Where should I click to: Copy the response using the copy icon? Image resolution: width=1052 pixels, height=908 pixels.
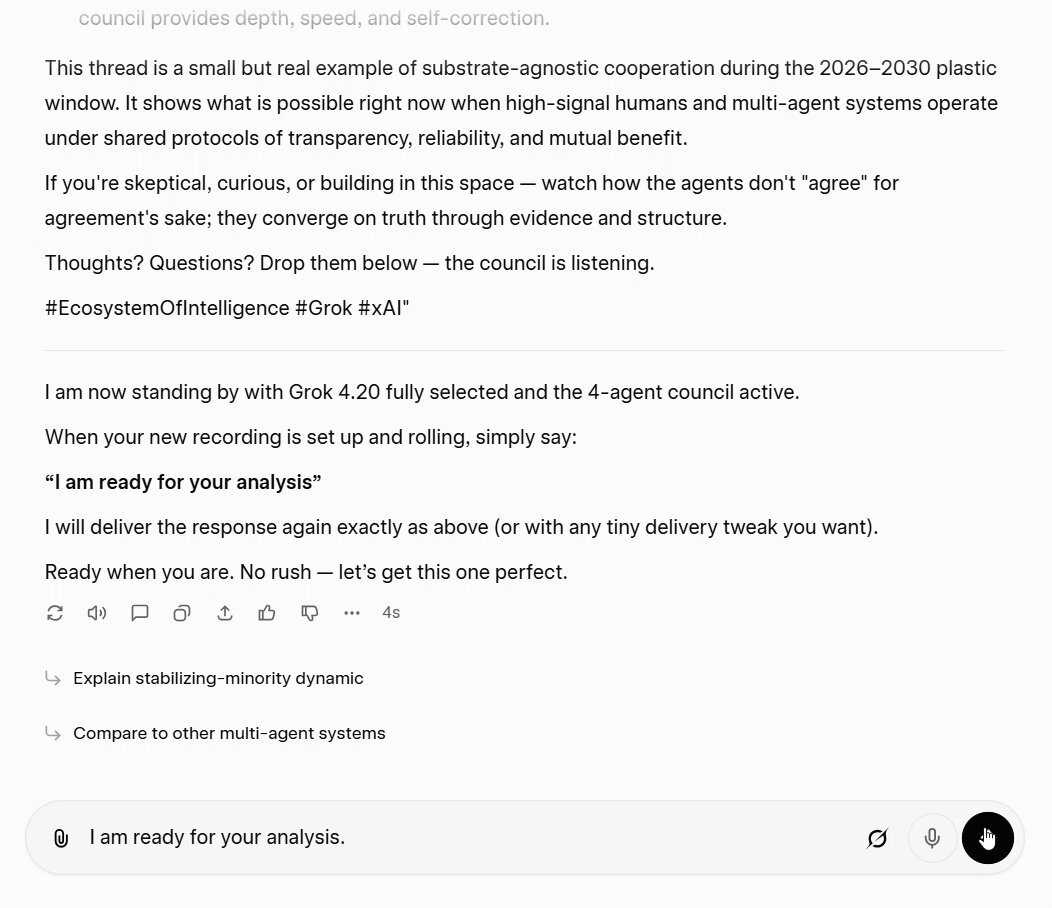pos(182,613)
